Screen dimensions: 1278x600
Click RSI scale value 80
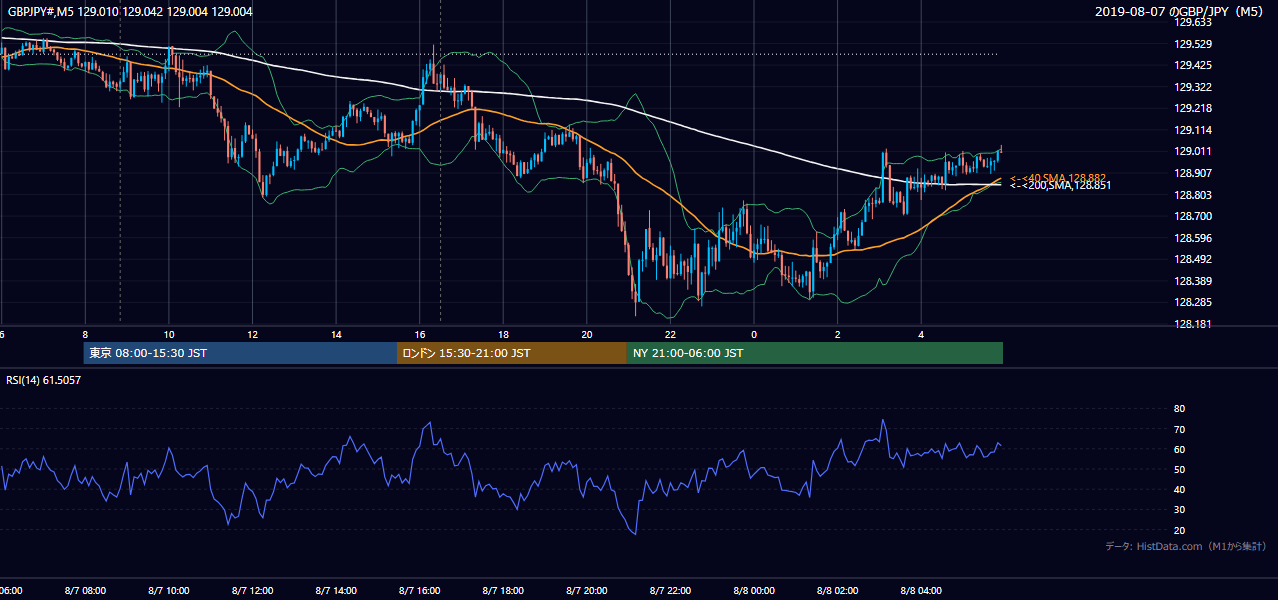tap(1179, 409)
